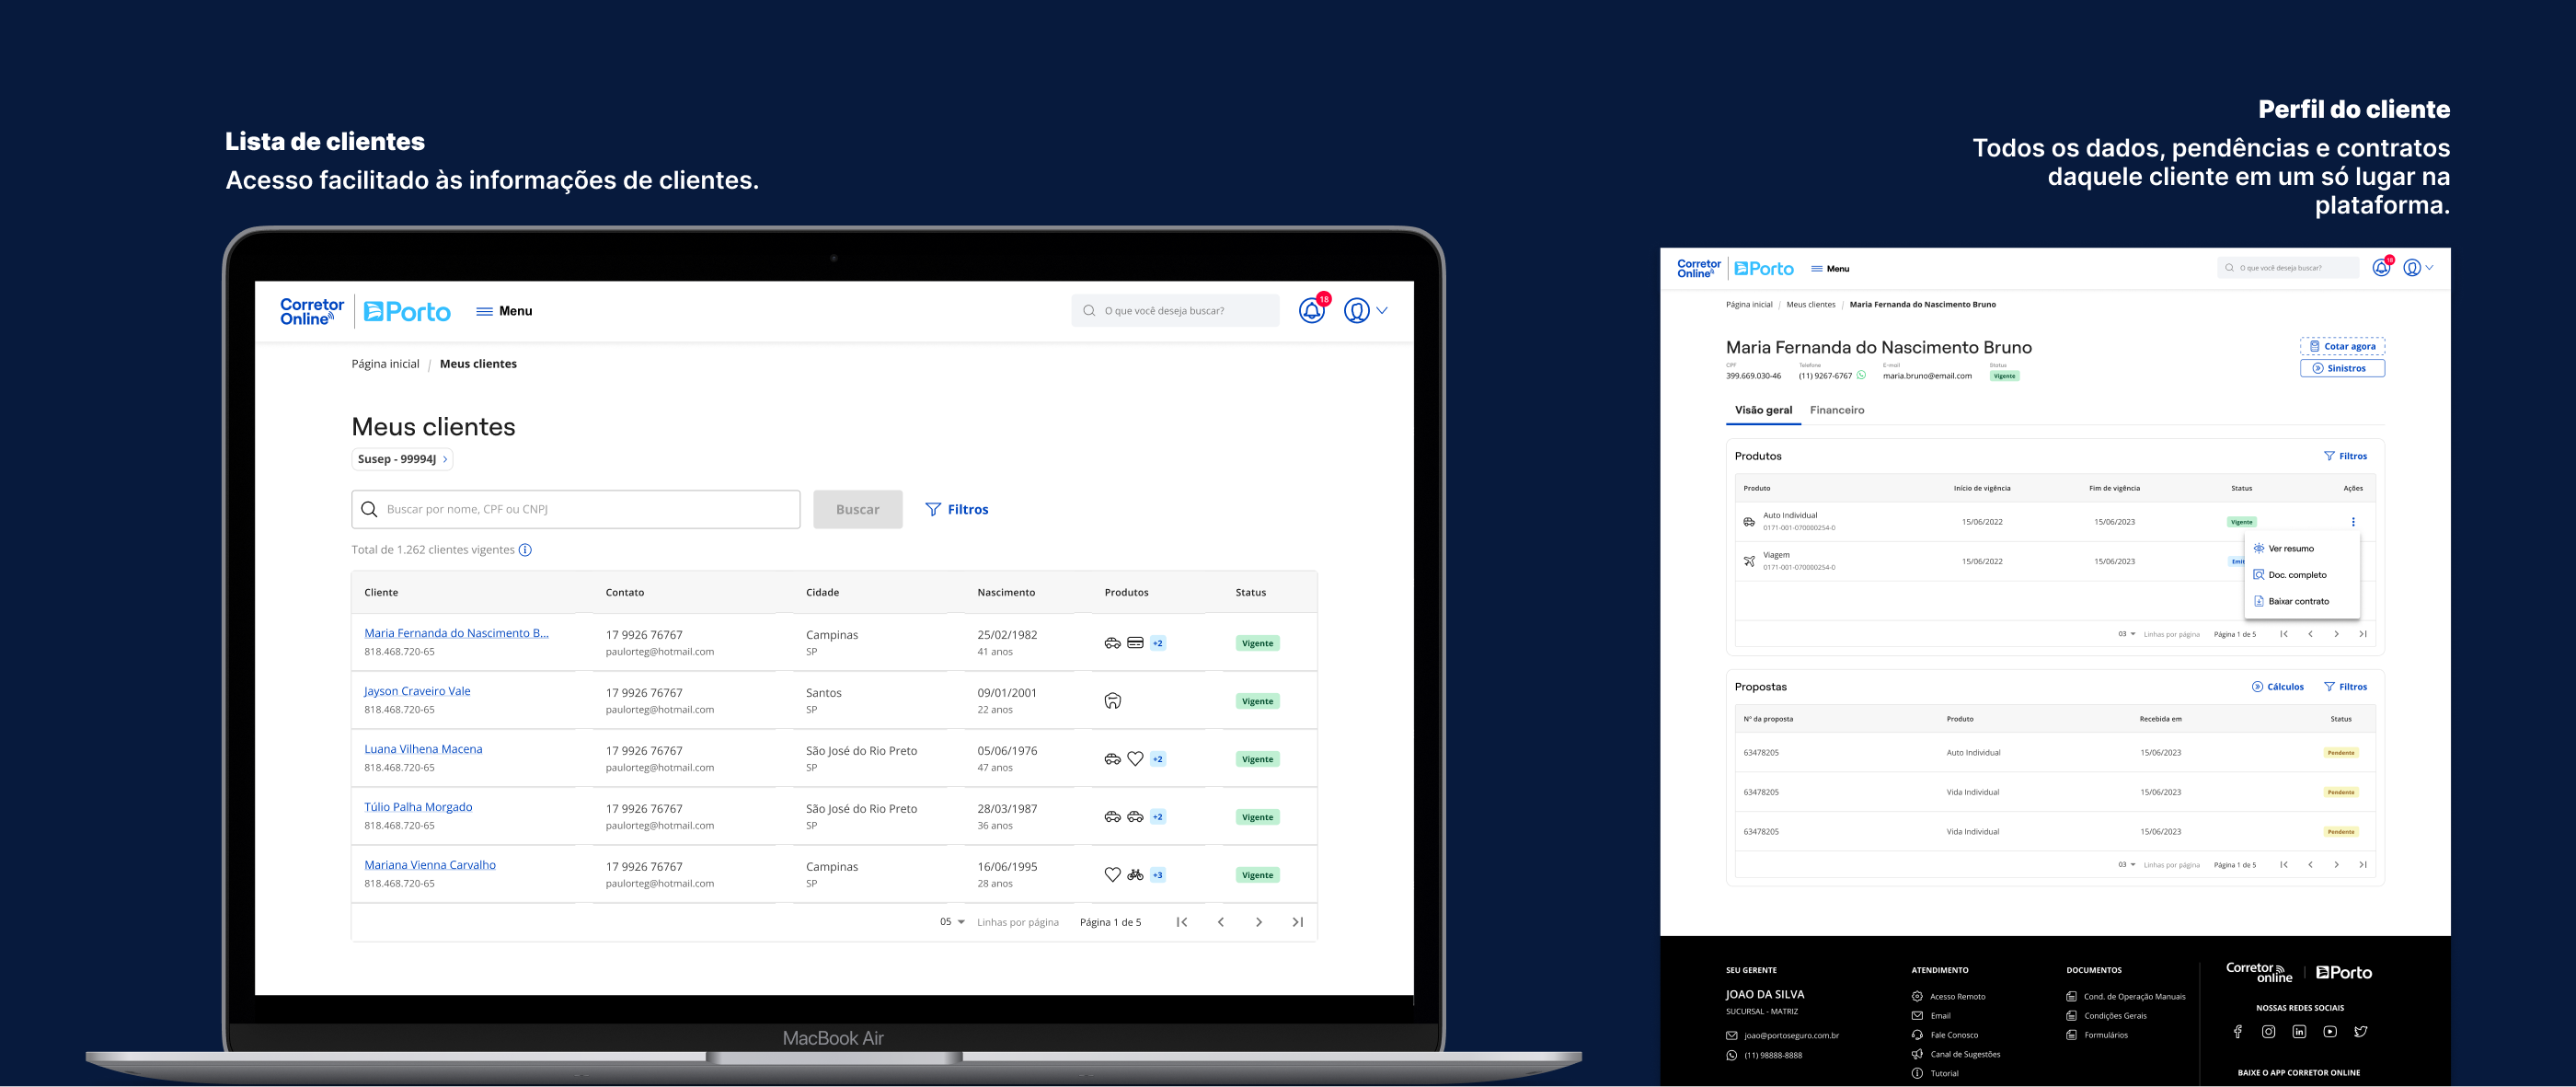
Task: Open Maria Fernanda do Nascimento client link
Action: (x=456, y=633)
